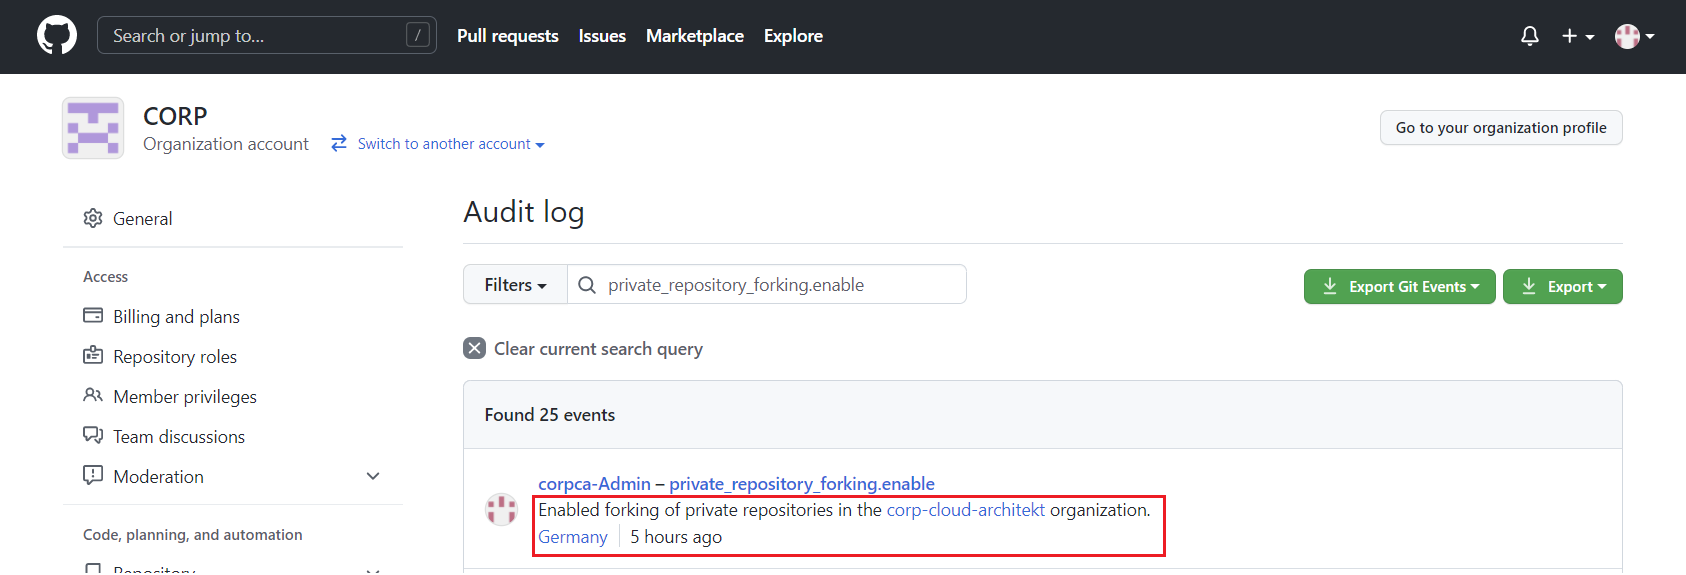This screenshot has height=575, width=1686.
Task: Click the corpca-Admin avatar in event row
Action: [x=501, y=509]
